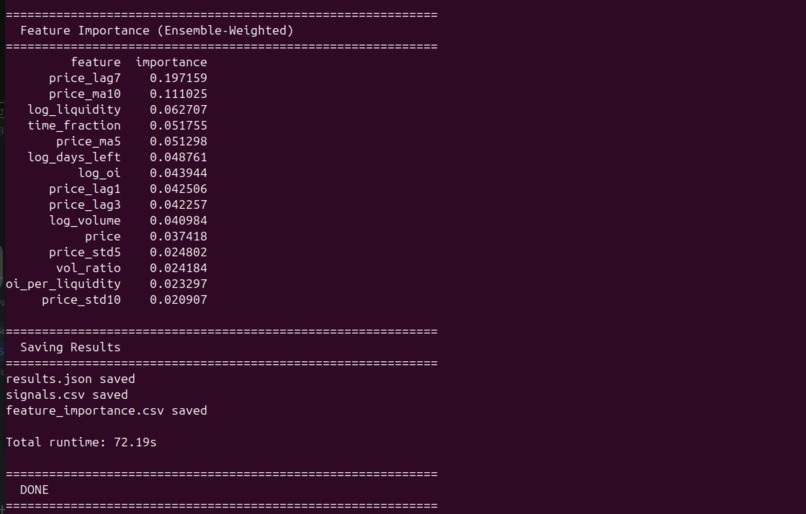The height and width of the screenshot is (514, 806).
Task: Select the 'results.json saved' line
Action: point(70,379)
